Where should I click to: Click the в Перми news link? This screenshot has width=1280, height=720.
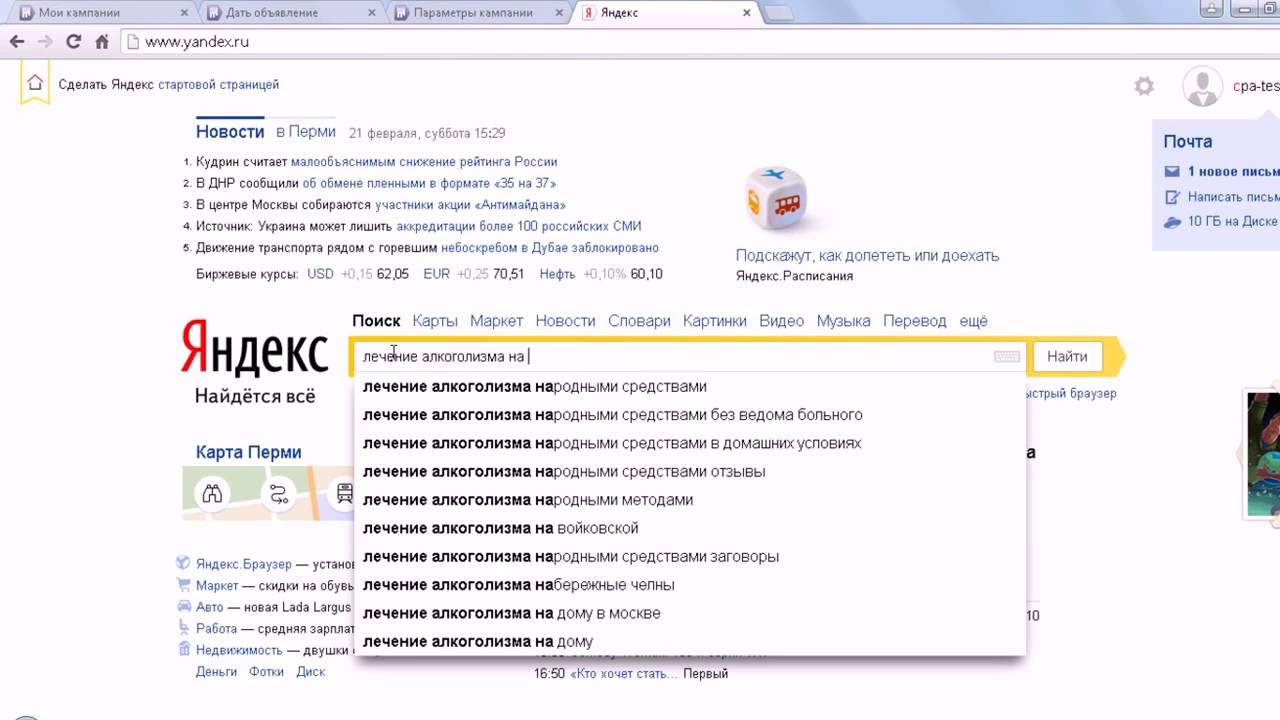coord(306,132)
